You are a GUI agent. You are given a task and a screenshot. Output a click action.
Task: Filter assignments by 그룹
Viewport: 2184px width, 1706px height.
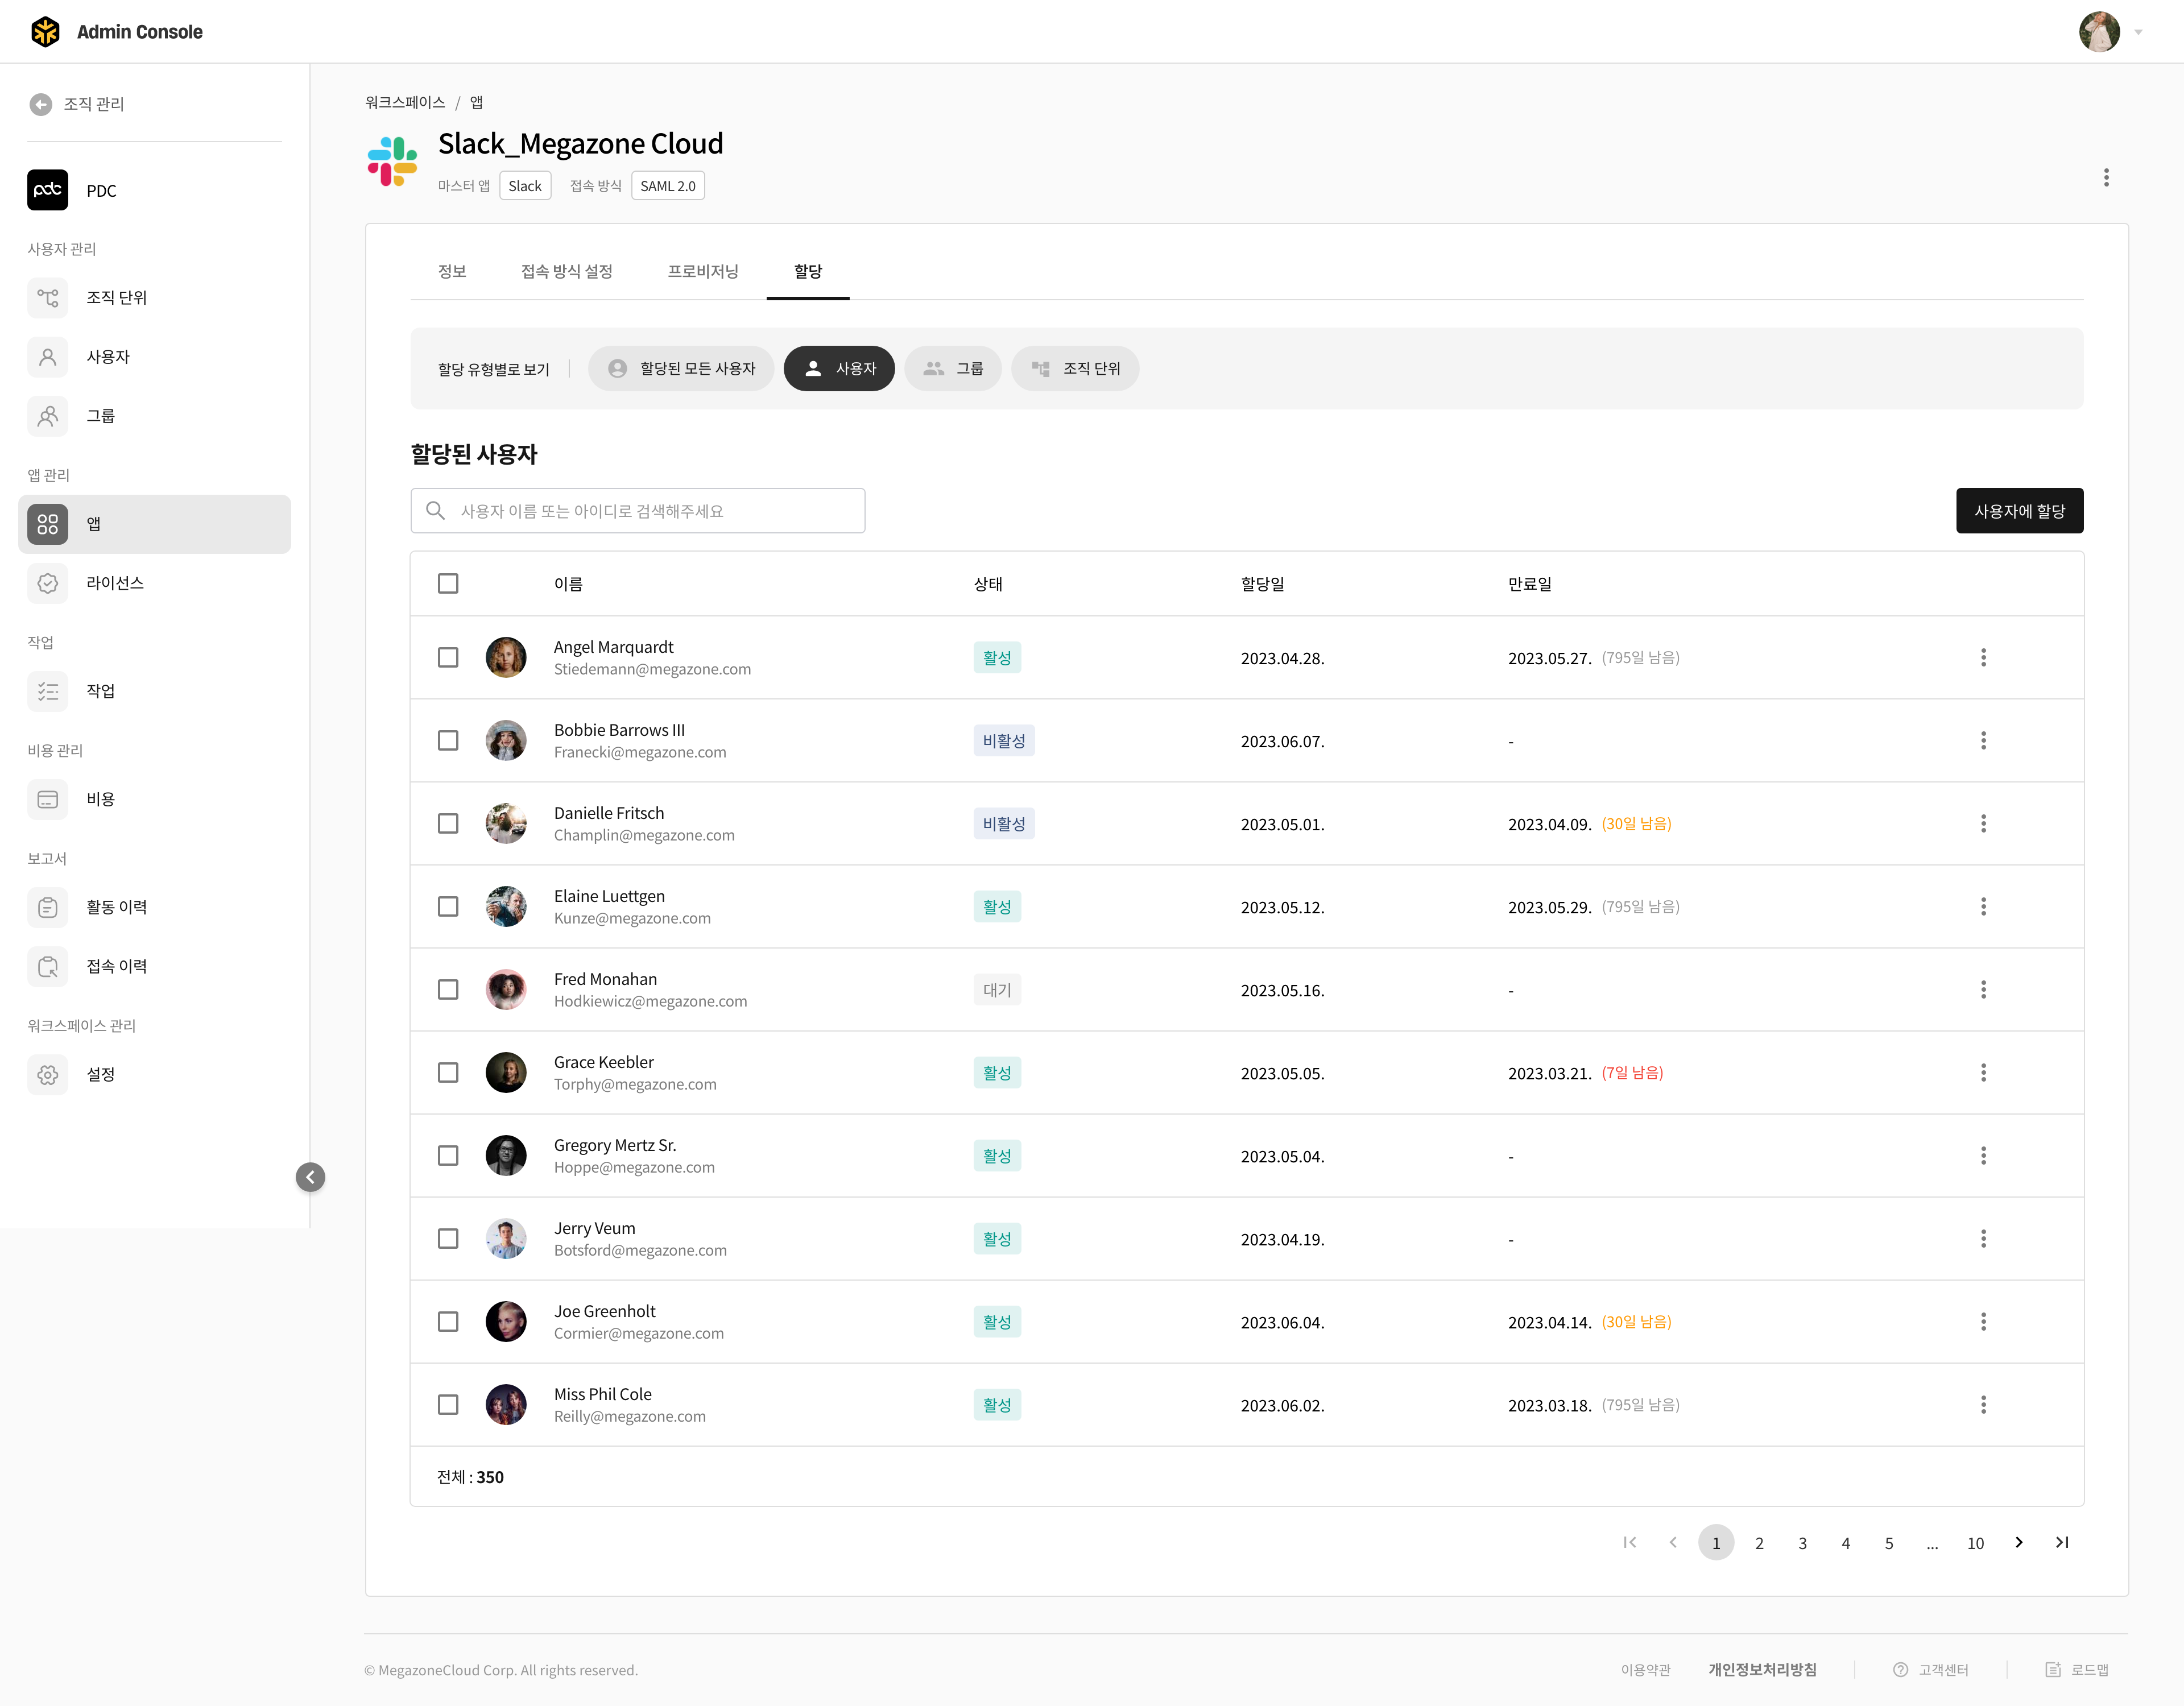(953, 368)
